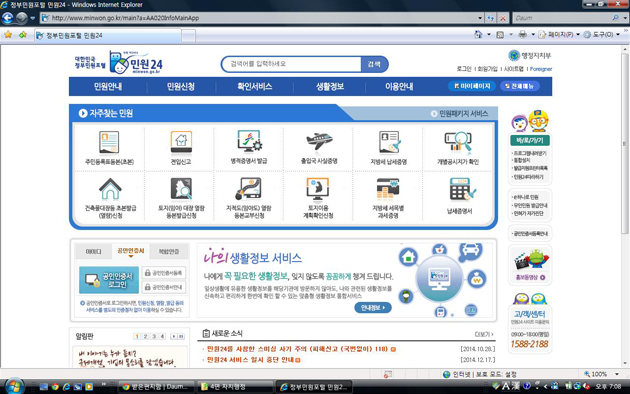
Task: Go back with the browser back arrow
Action: click(8, 18)
